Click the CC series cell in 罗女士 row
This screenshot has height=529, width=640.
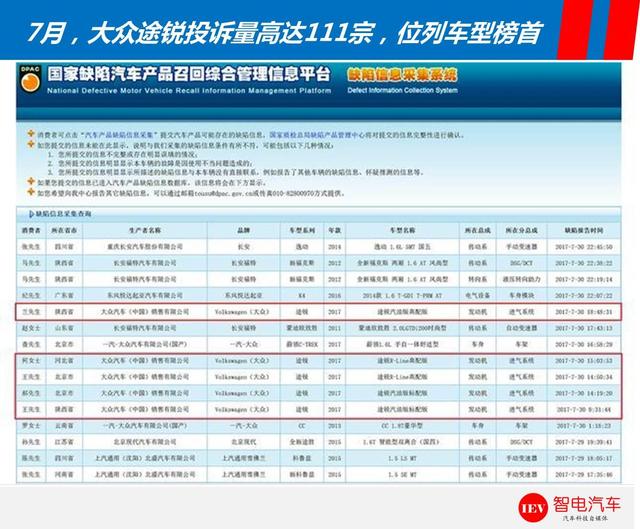tap(302, 426)
